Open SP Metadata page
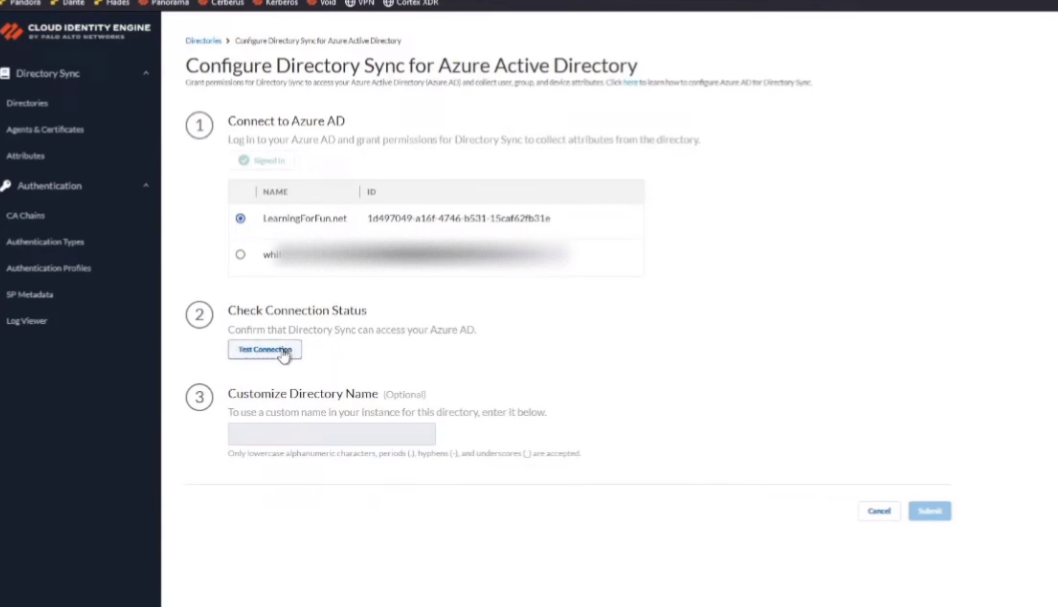The height and width of the screenshot is (607, 1058). coord(30,295)
